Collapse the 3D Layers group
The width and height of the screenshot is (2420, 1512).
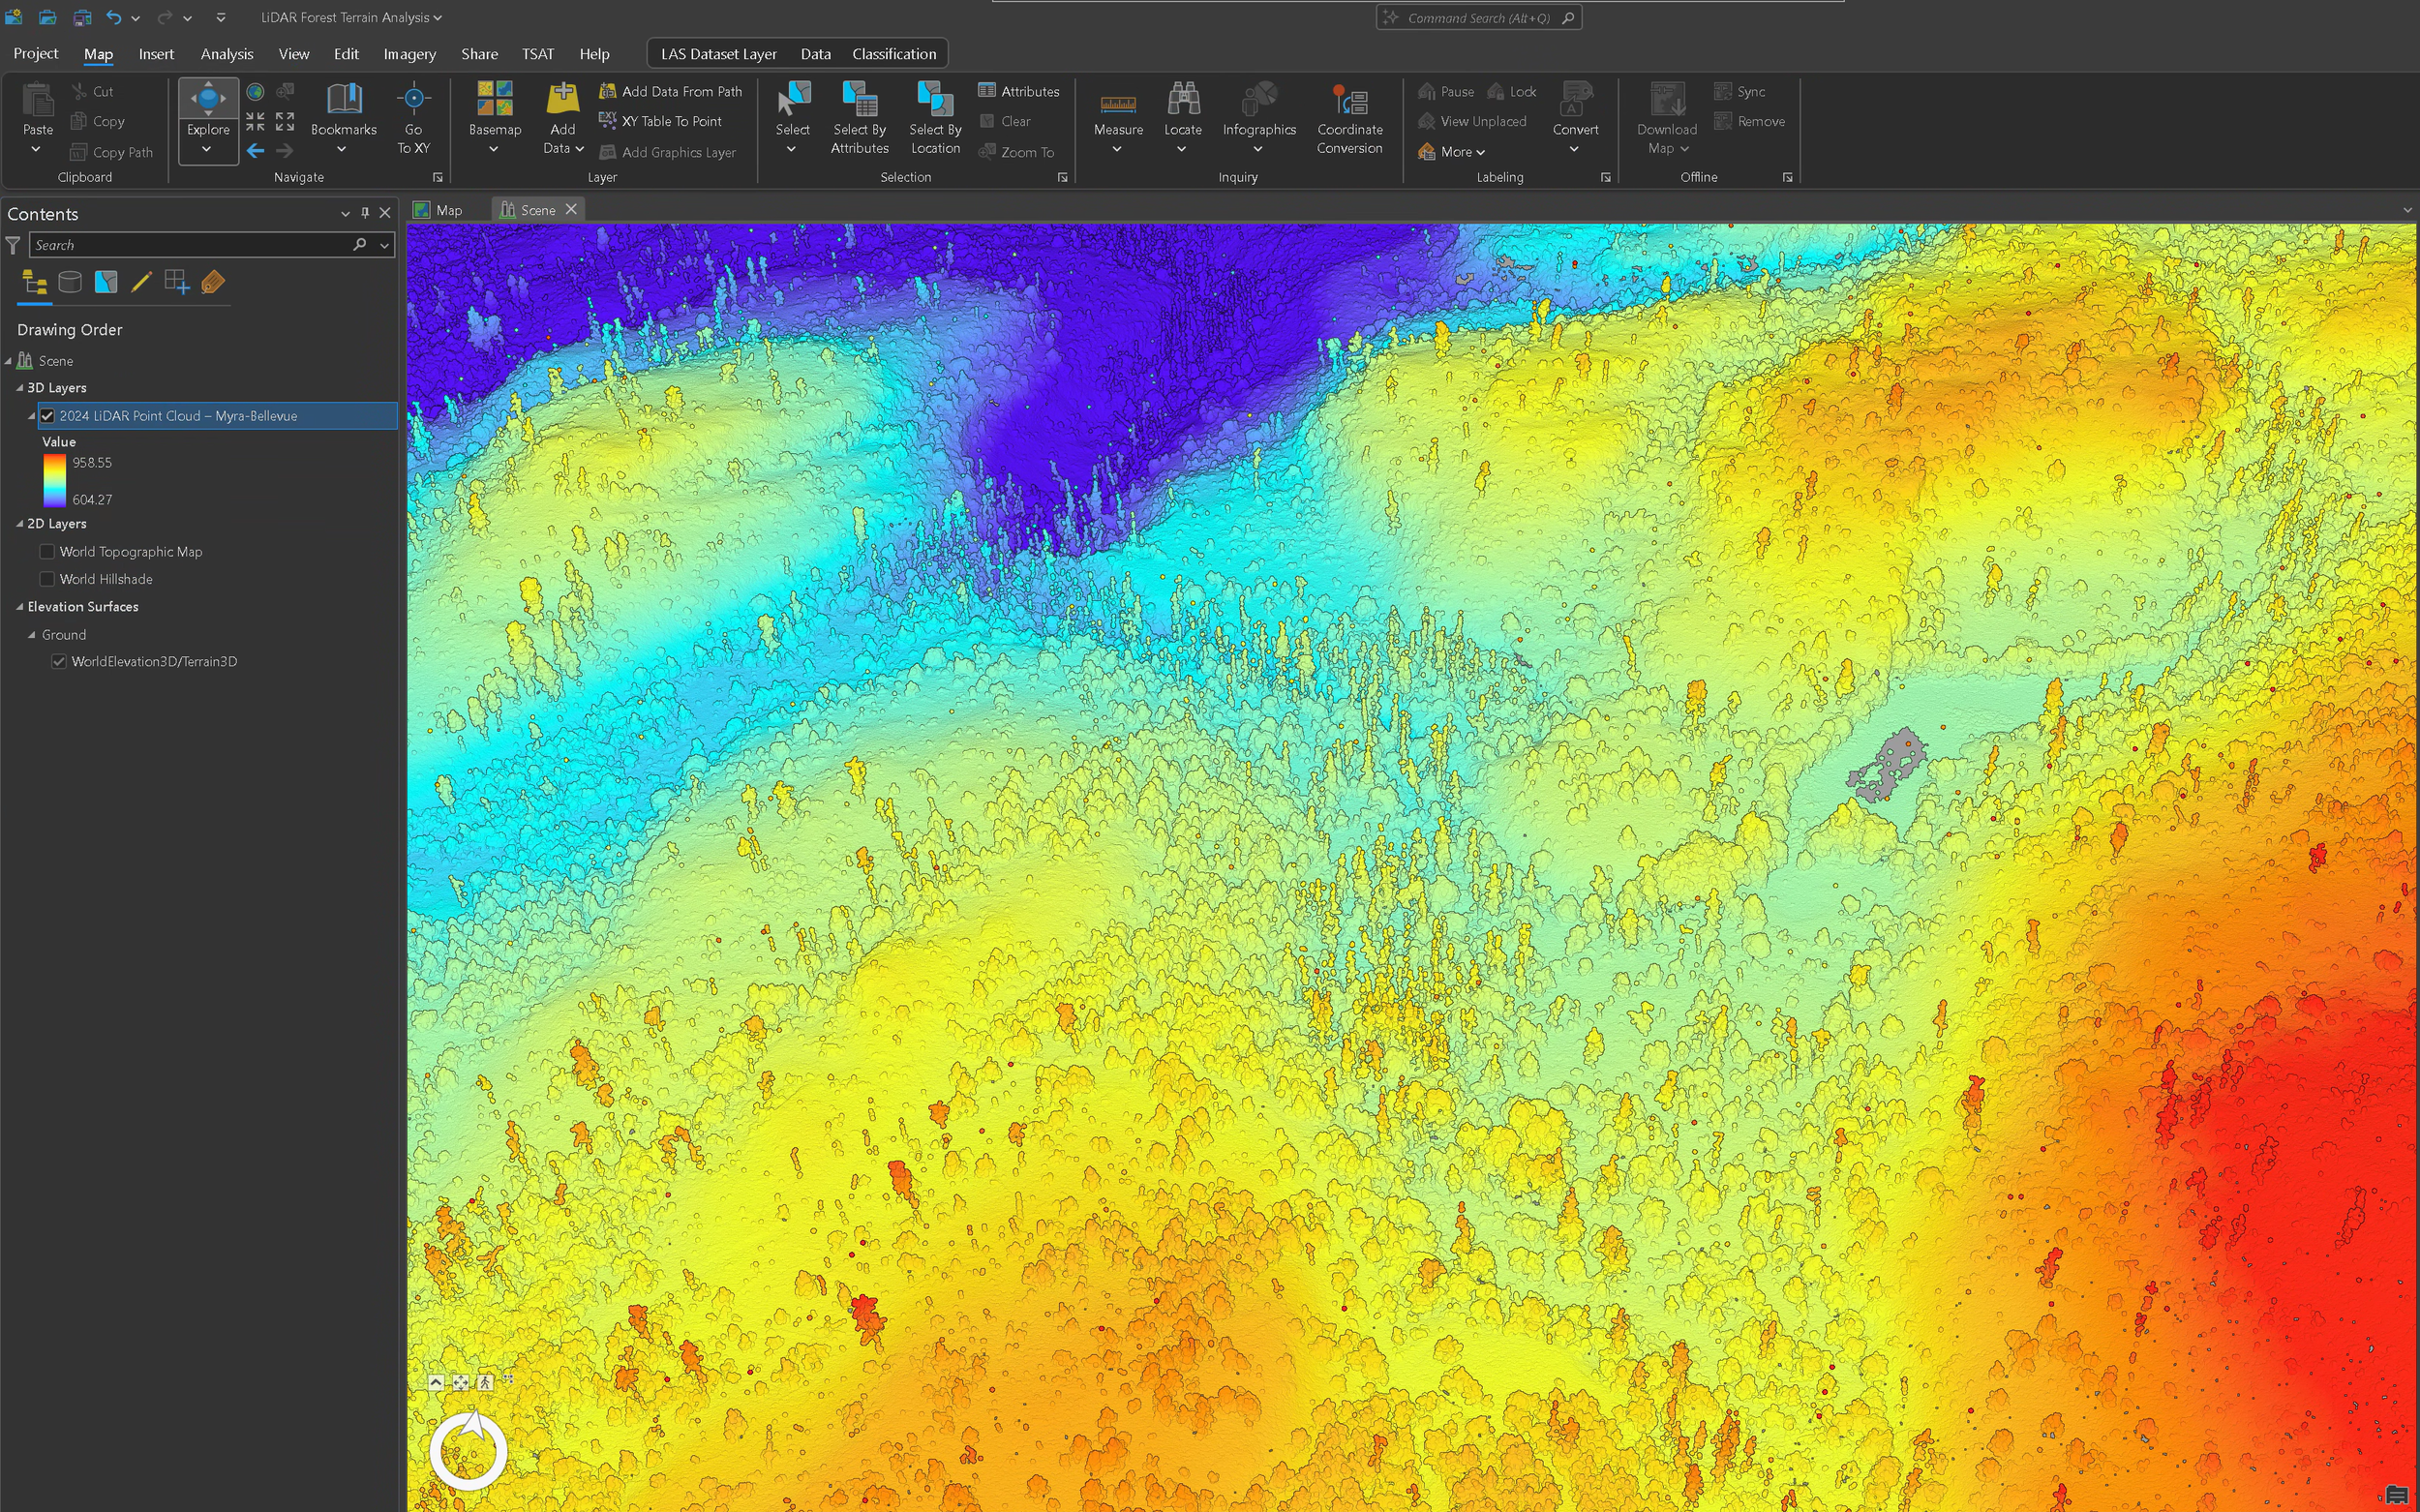(x=19, y=388)
